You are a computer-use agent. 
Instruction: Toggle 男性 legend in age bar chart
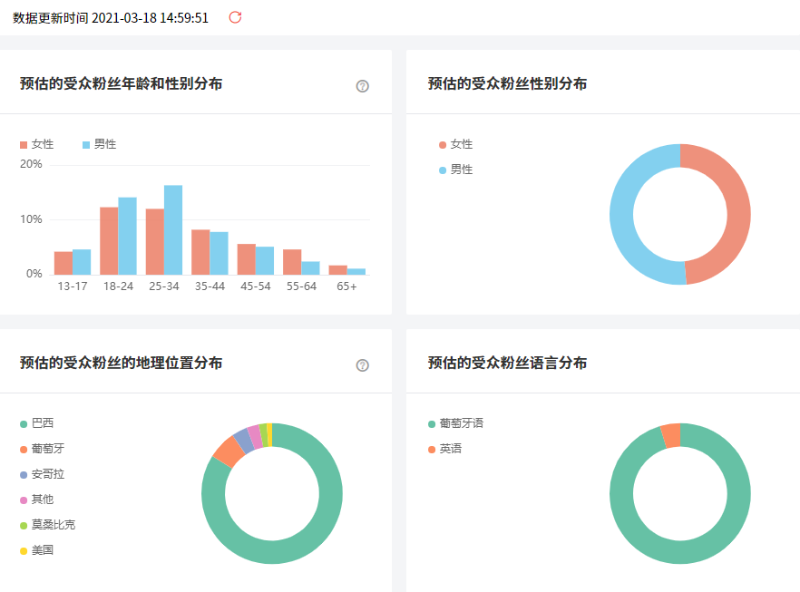(x=99, y=144)
